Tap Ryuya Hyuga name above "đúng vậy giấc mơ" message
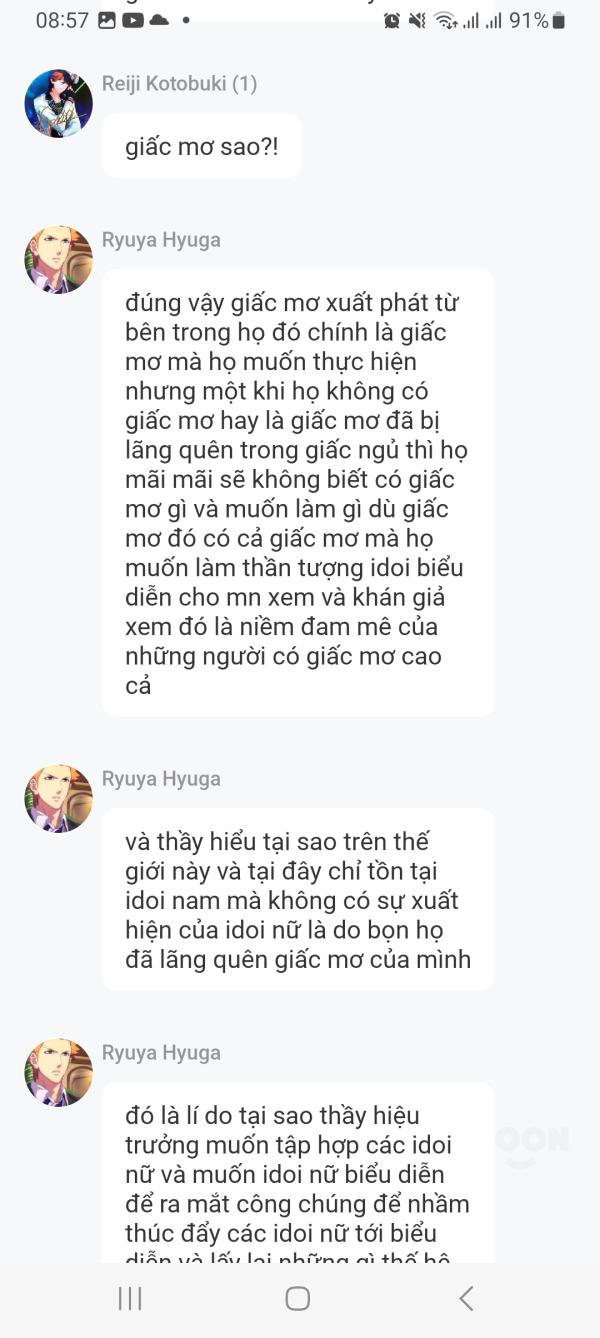 click(x=161, y=240)
